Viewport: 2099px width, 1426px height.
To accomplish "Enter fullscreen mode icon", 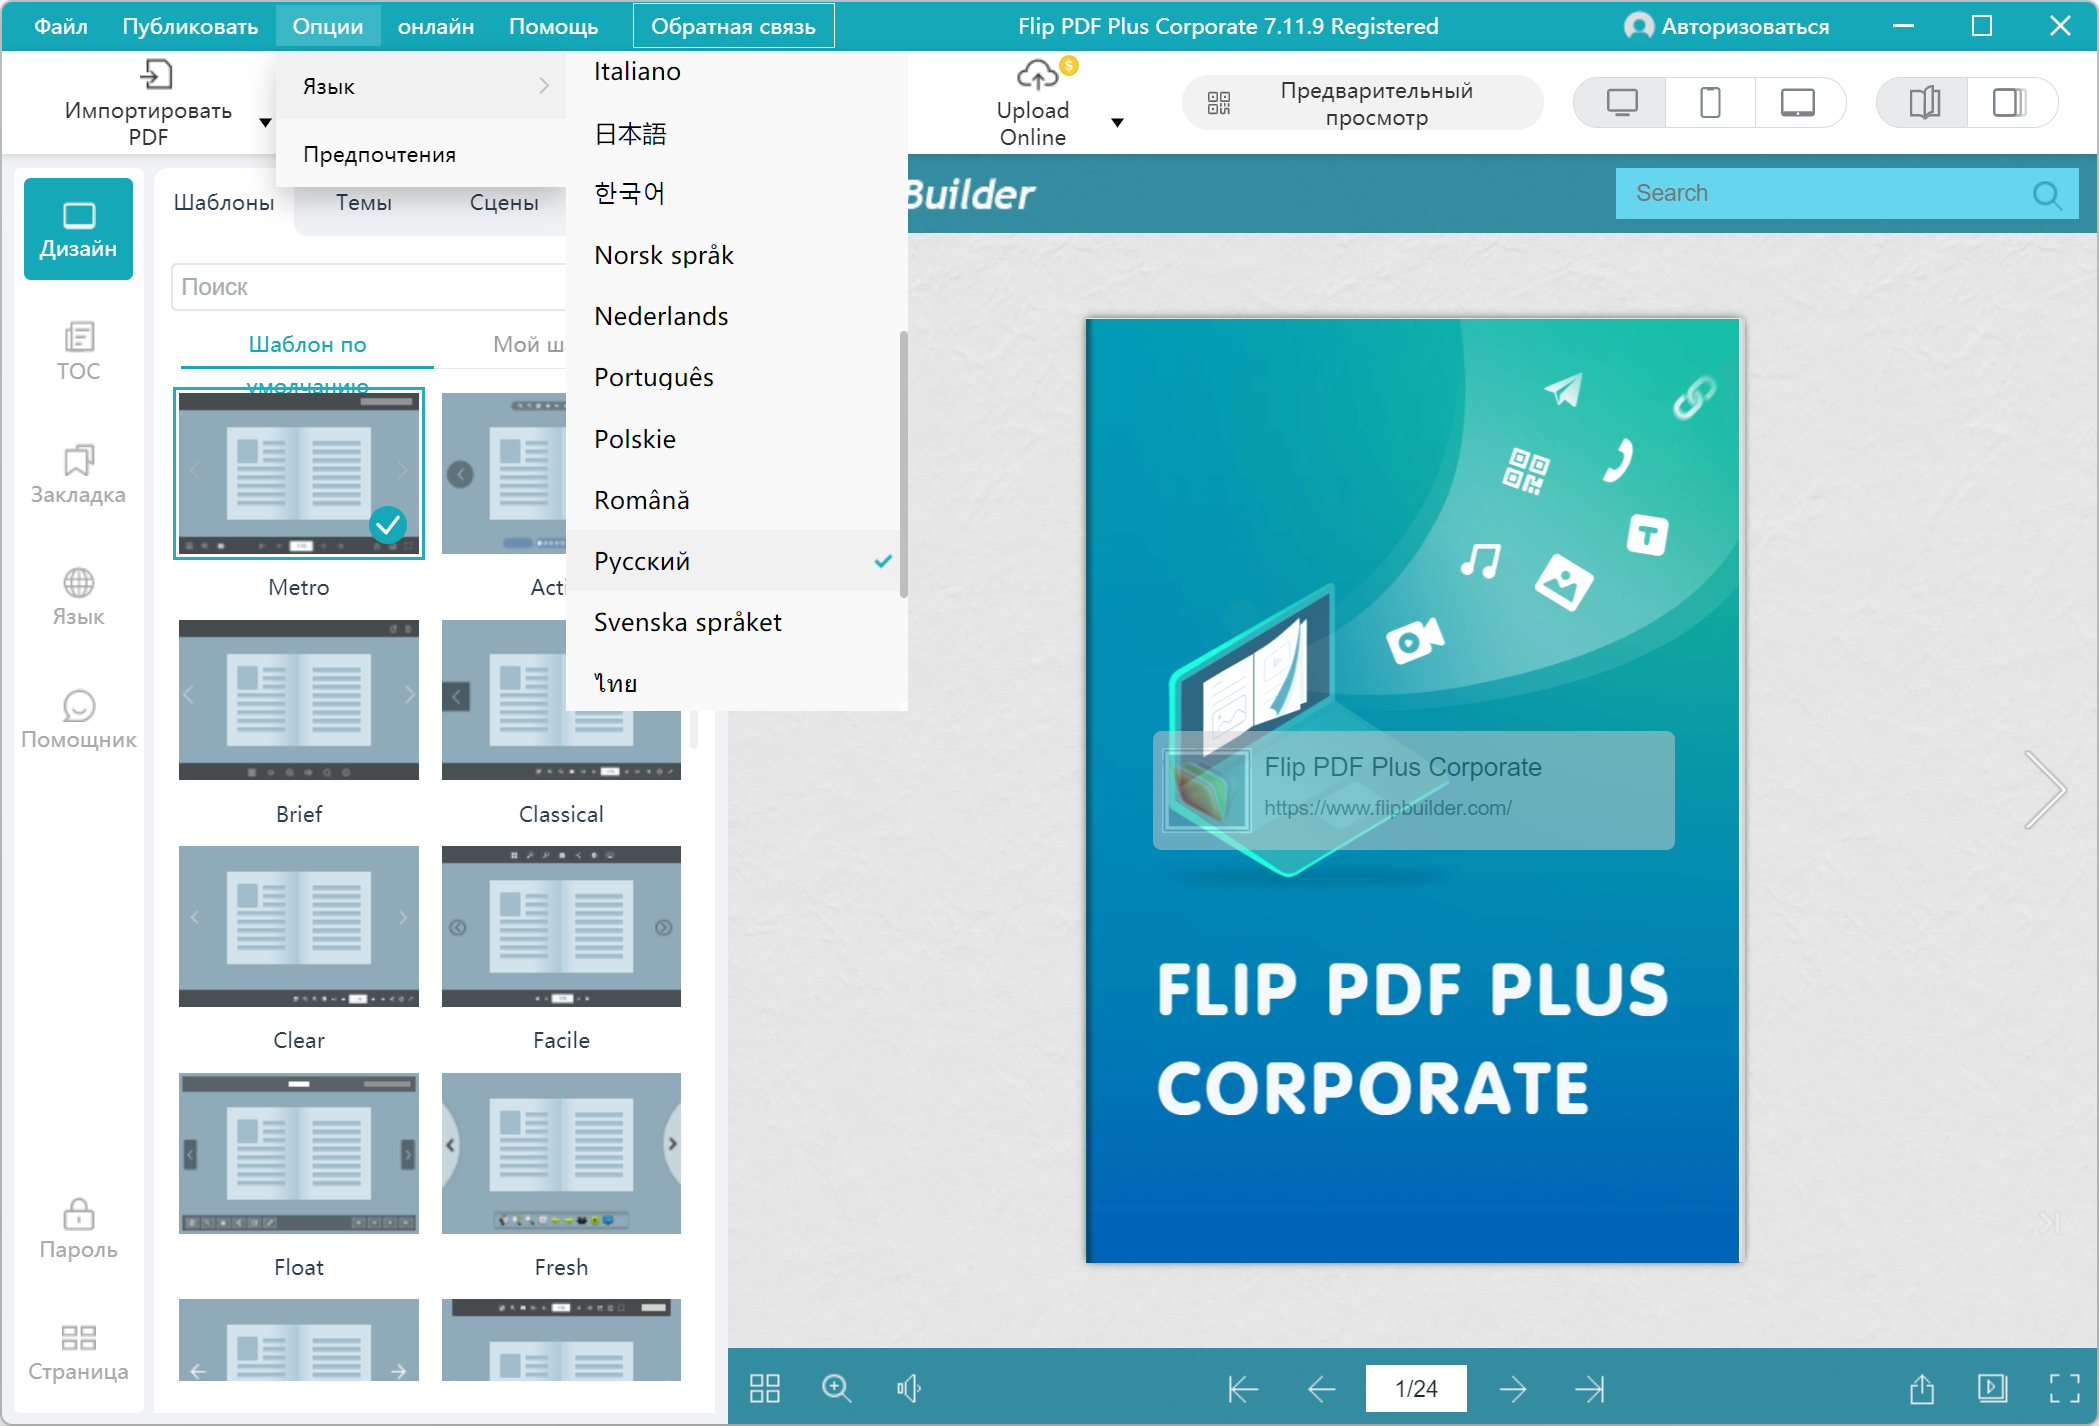I will click(x=2064, y=1388).
